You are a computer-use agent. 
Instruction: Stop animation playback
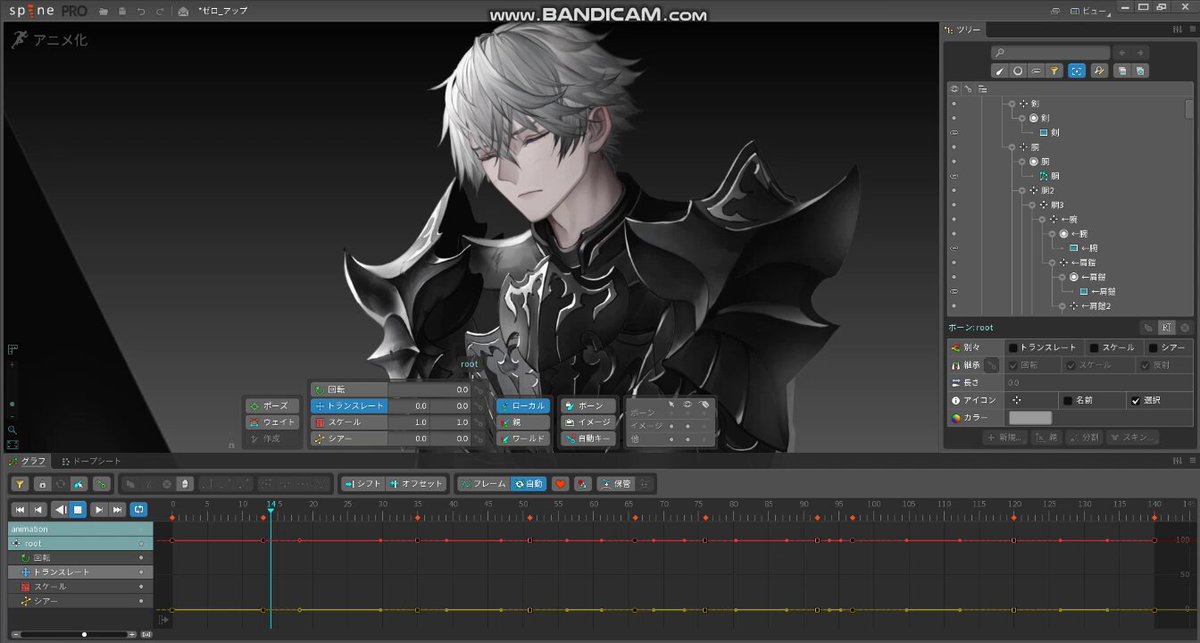point(78,509)
